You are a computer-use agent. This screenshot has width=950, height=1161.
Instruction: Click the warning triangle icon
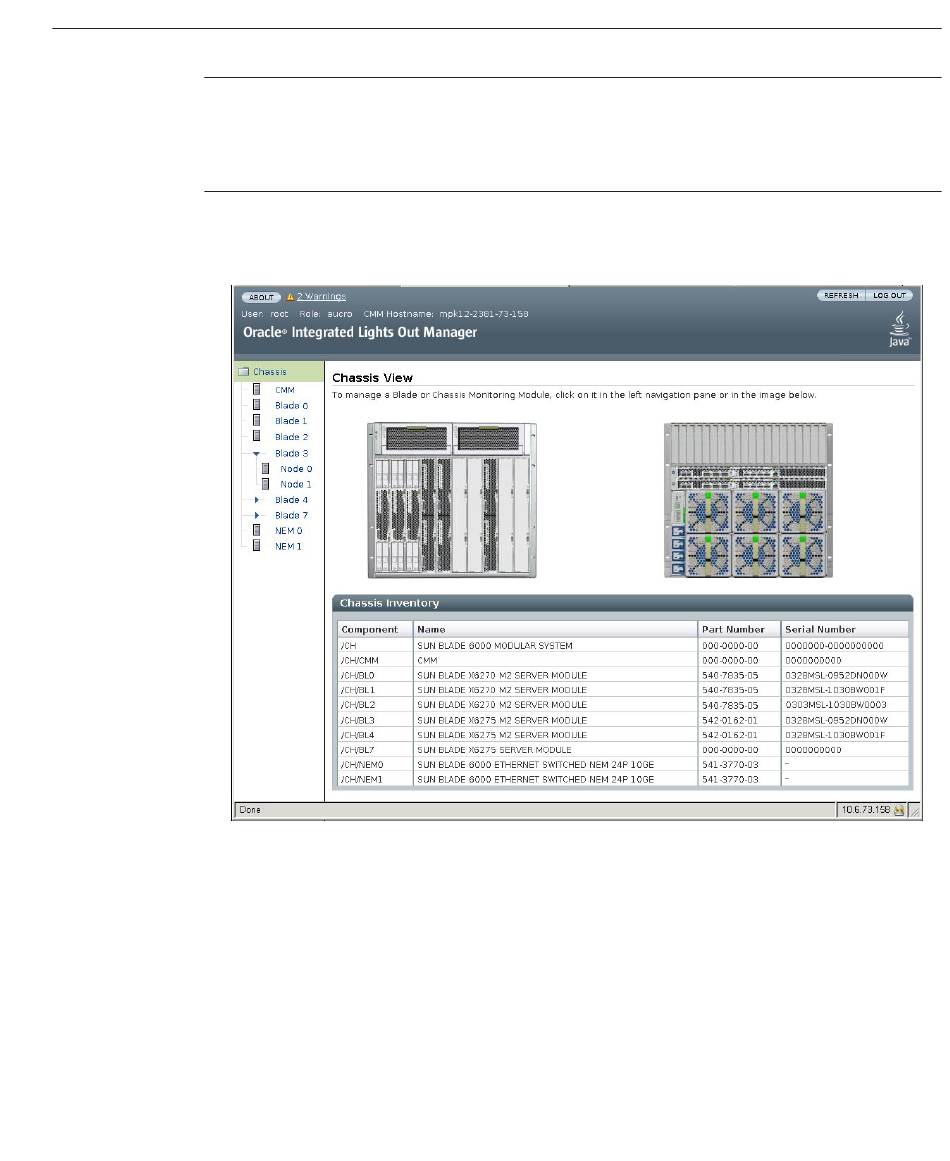(290, 296)
